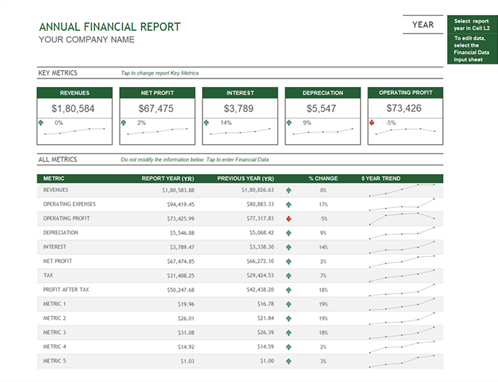Screen dimensions: 498x382
Task: Click the green up arrow in Revenues row
Action: tap(289, 190)
